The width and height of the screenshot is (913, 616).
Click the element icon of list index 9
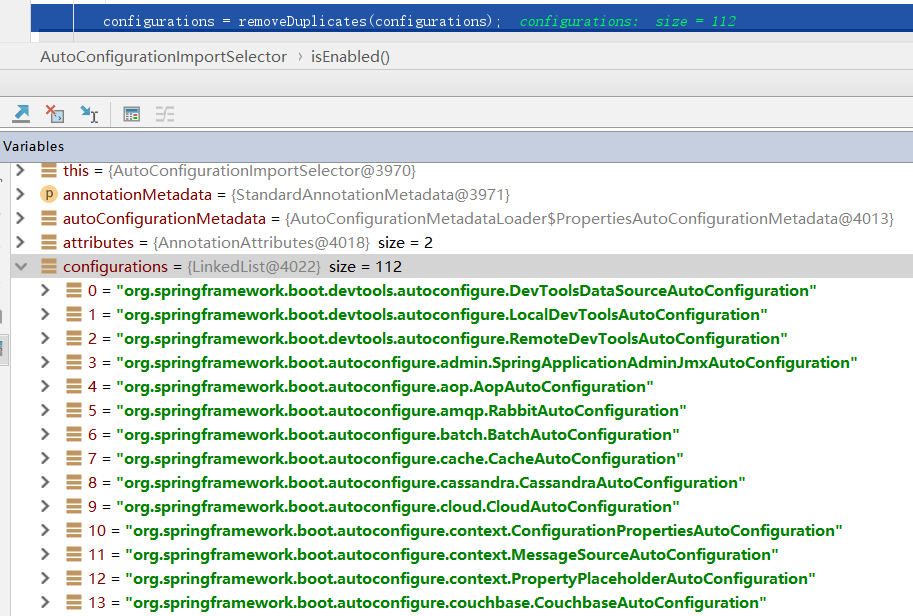[74, 506]
